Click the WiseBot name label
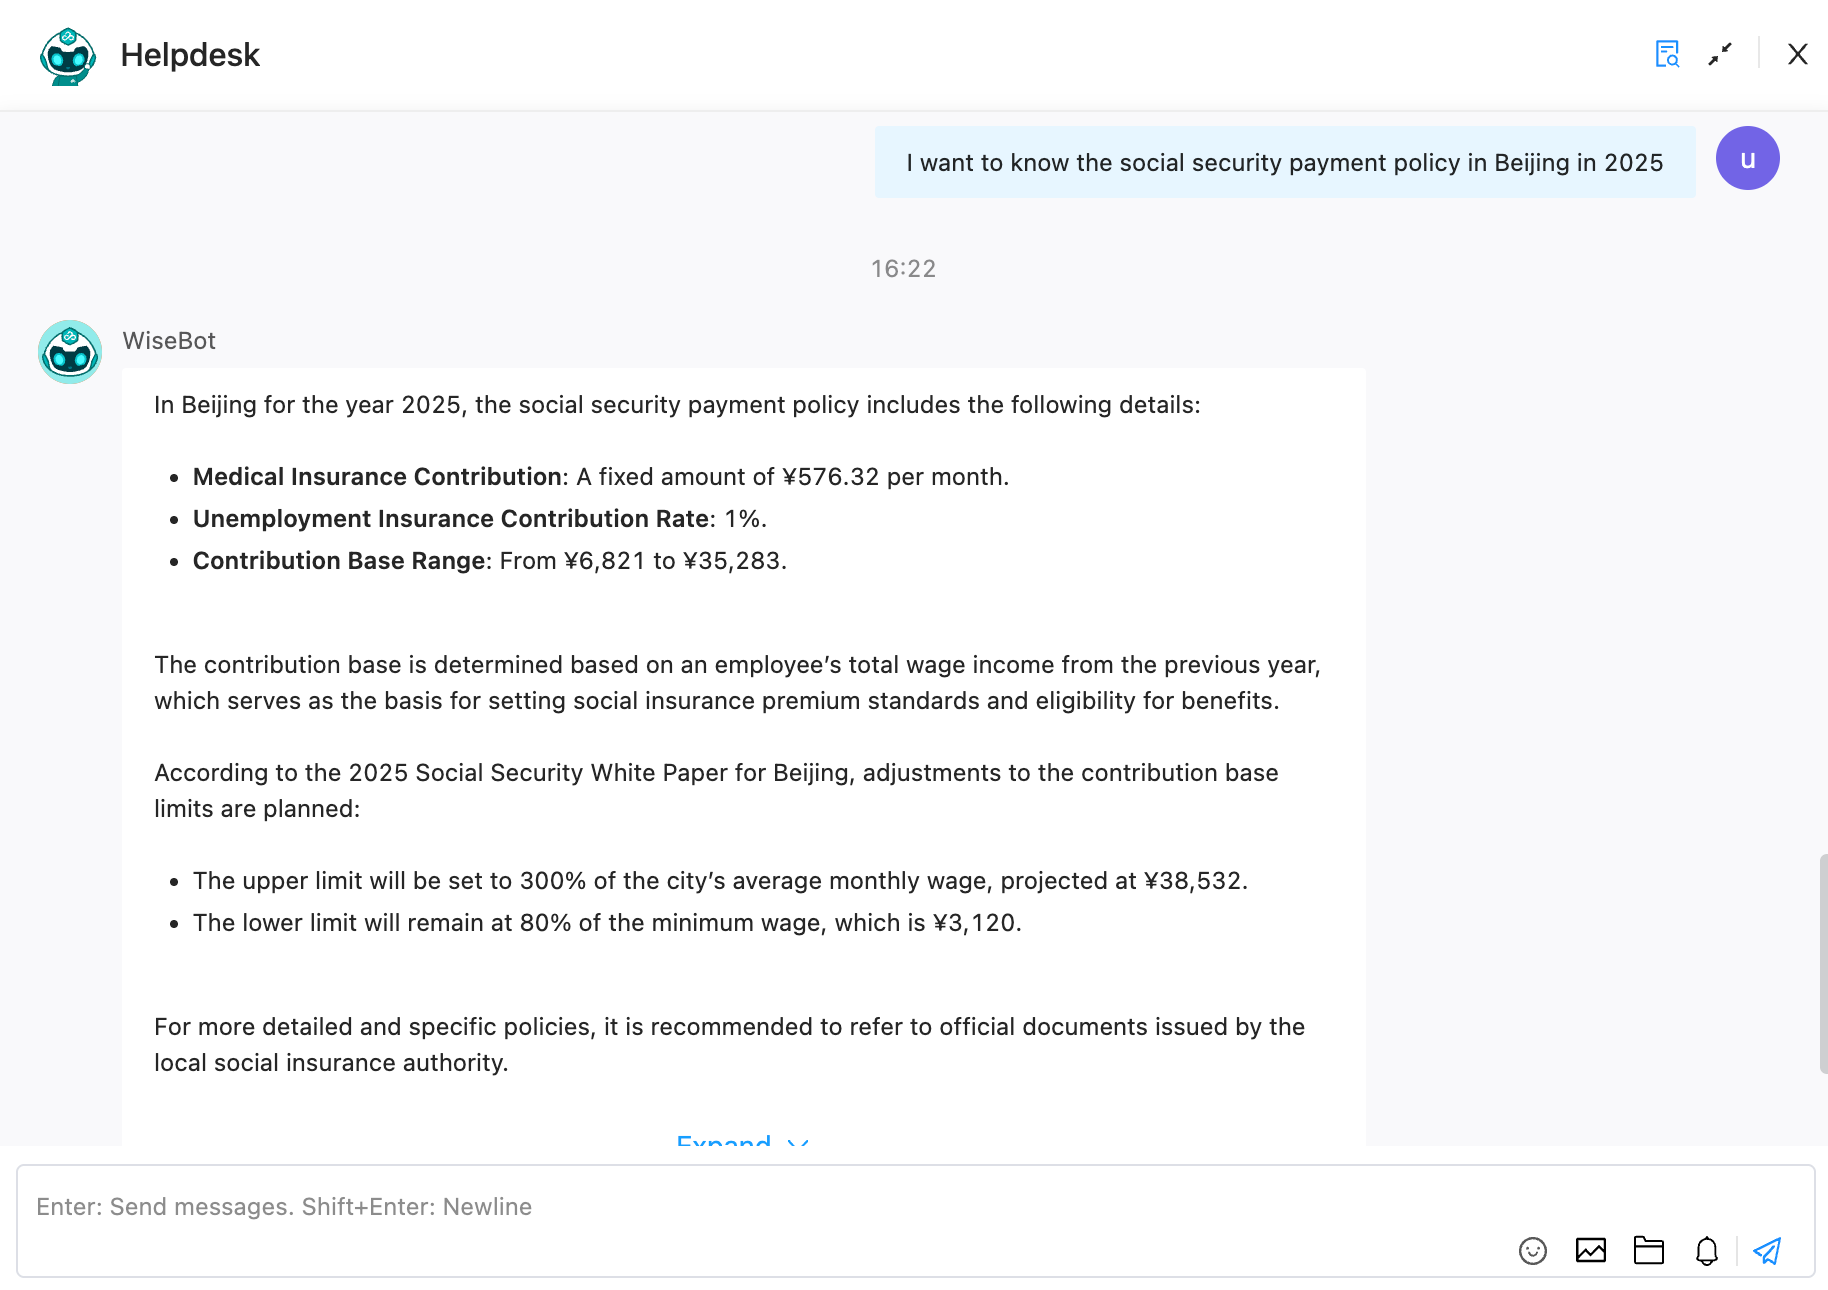1828x1290 pixels. [169, 340]
